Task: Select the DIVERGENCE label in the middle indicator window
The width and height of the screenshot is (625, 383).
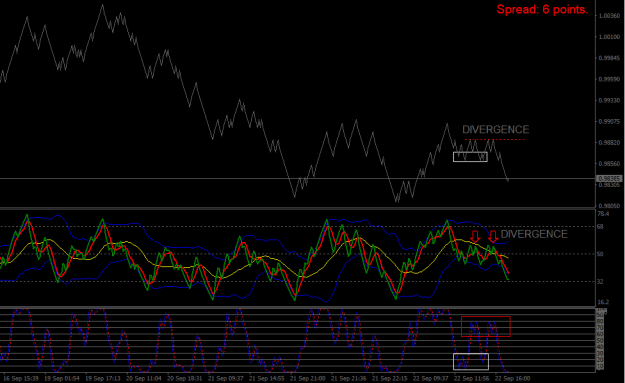Action: tap(534, 234)
